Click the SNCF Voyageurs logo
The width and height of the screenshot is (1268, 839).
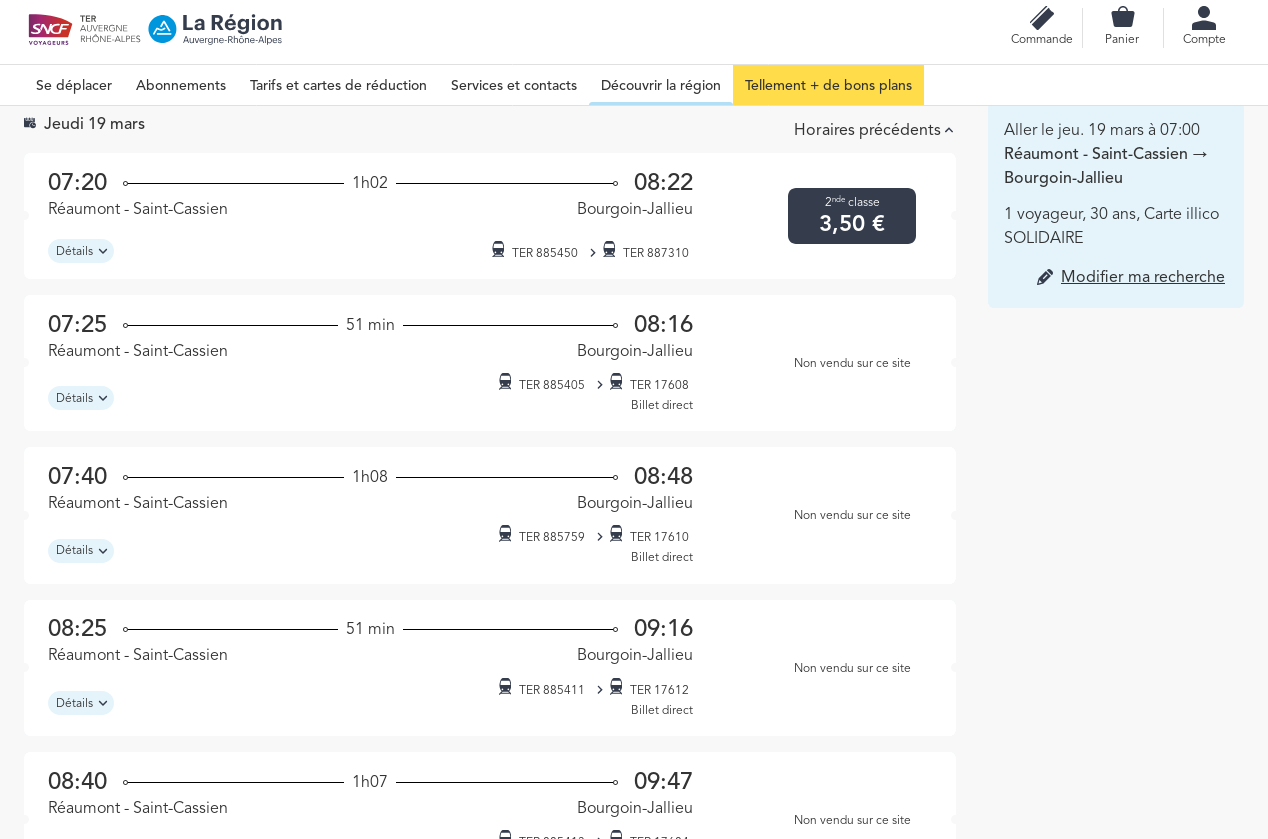tap(50, 29)
